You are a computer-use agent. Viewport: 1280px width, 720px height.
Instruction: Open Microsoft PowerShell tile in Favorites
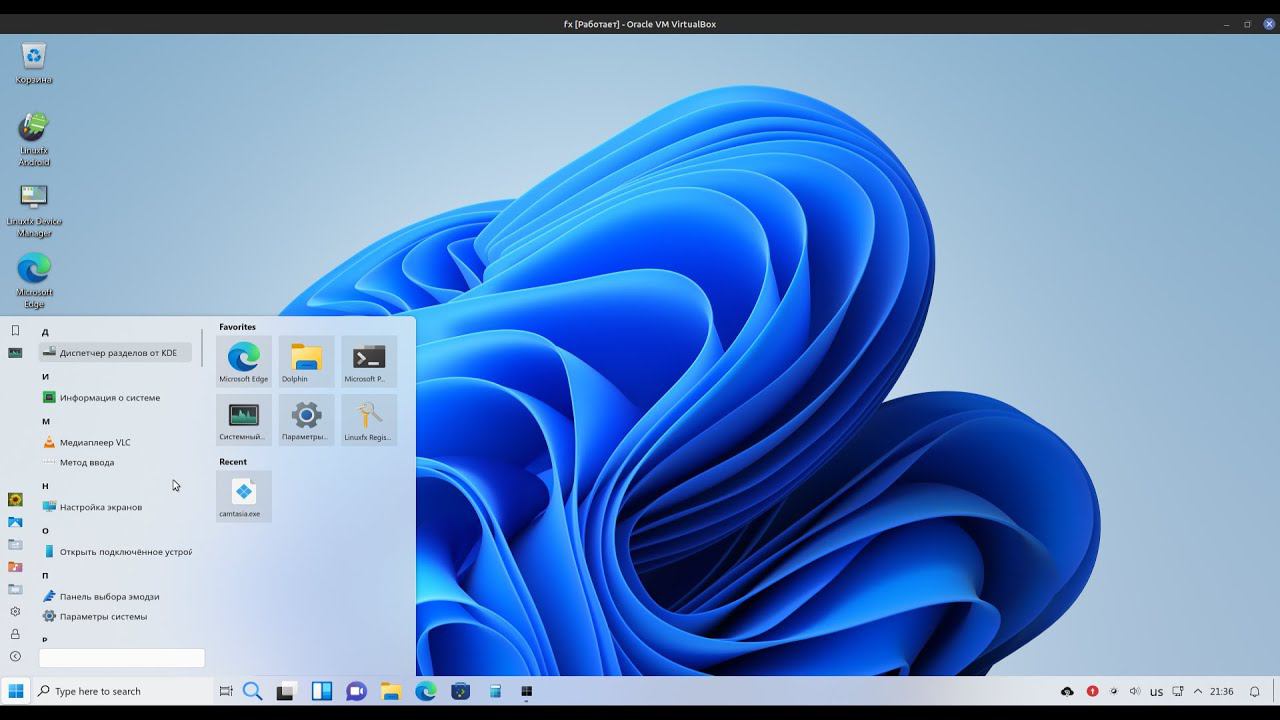tap(369, 362)
